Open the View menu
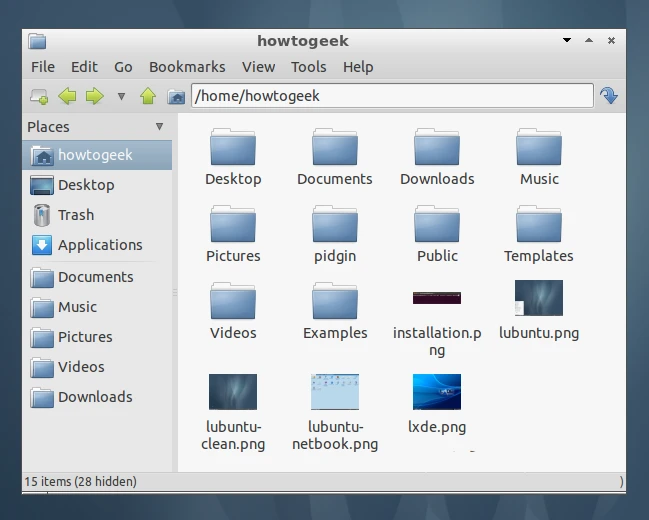The width and height of the screenshot is (649, 520). tap(258, 67)
